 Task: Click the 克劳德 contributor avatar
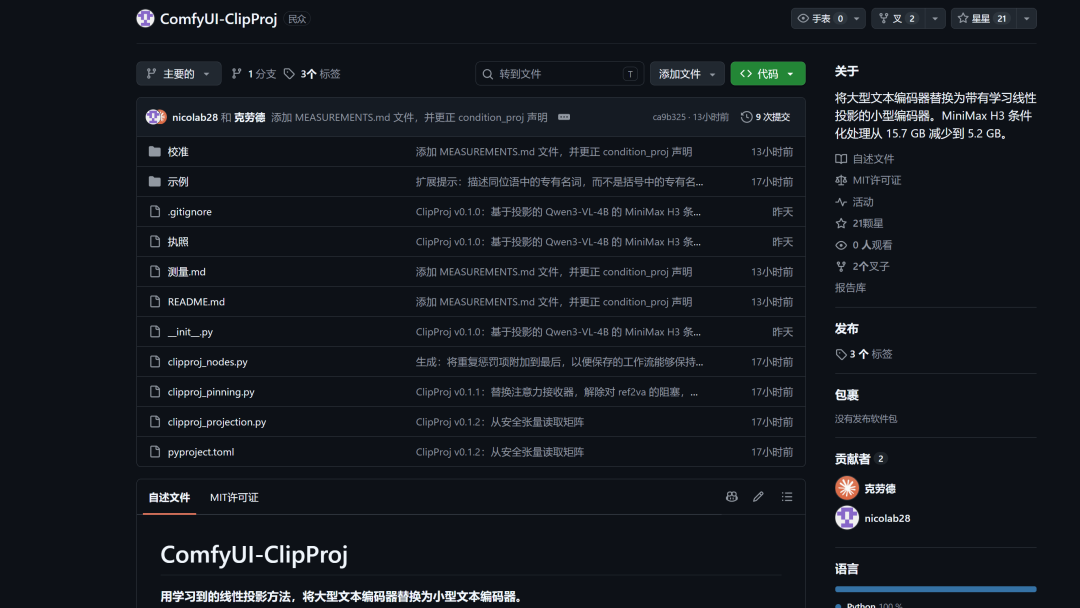847,488
